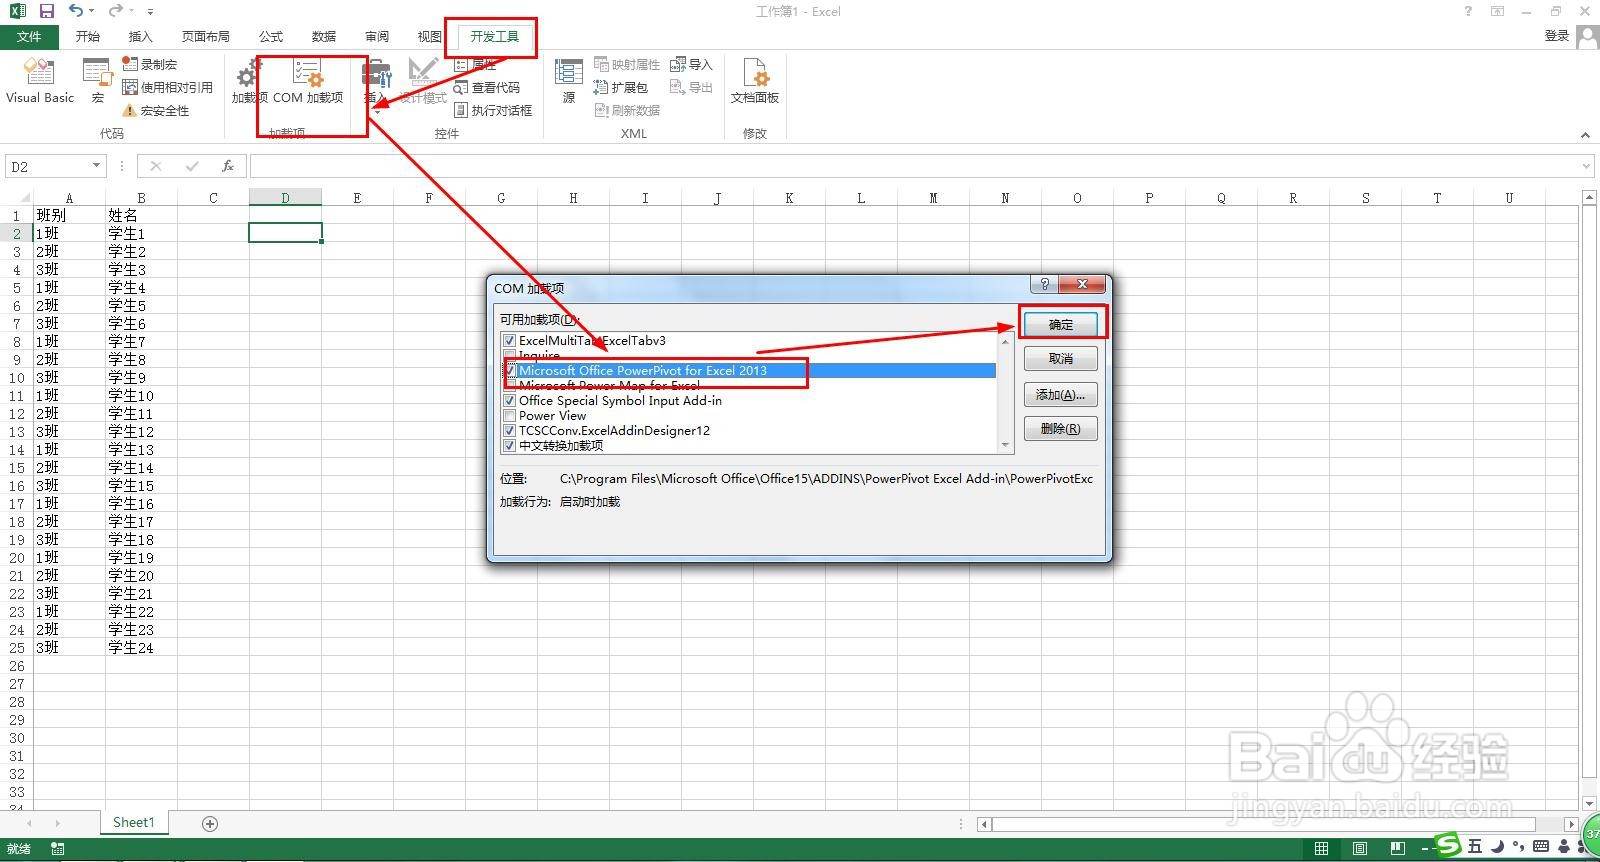Select cell B25 containing 学生24
This screenshot has width=1600, height=862.
(141, 647)
